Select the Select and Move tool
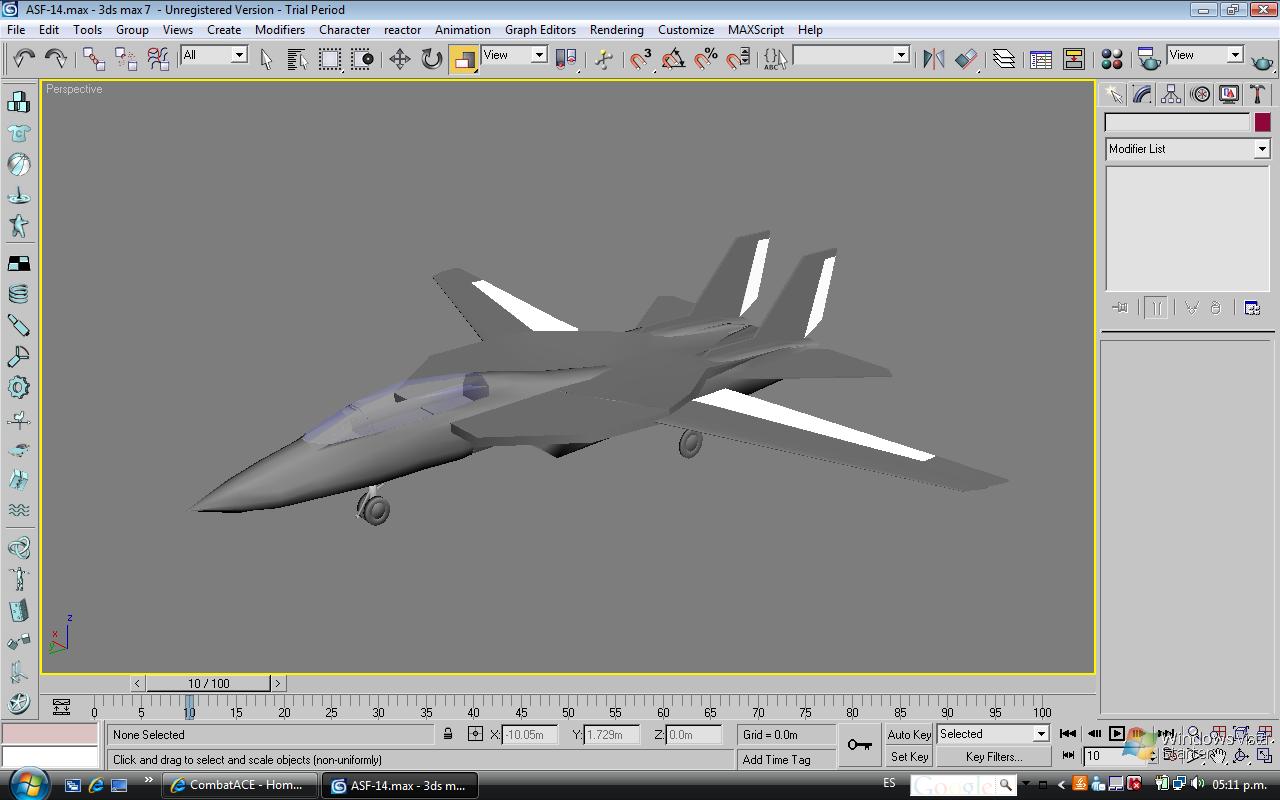1280x800 pixels. 400,59
